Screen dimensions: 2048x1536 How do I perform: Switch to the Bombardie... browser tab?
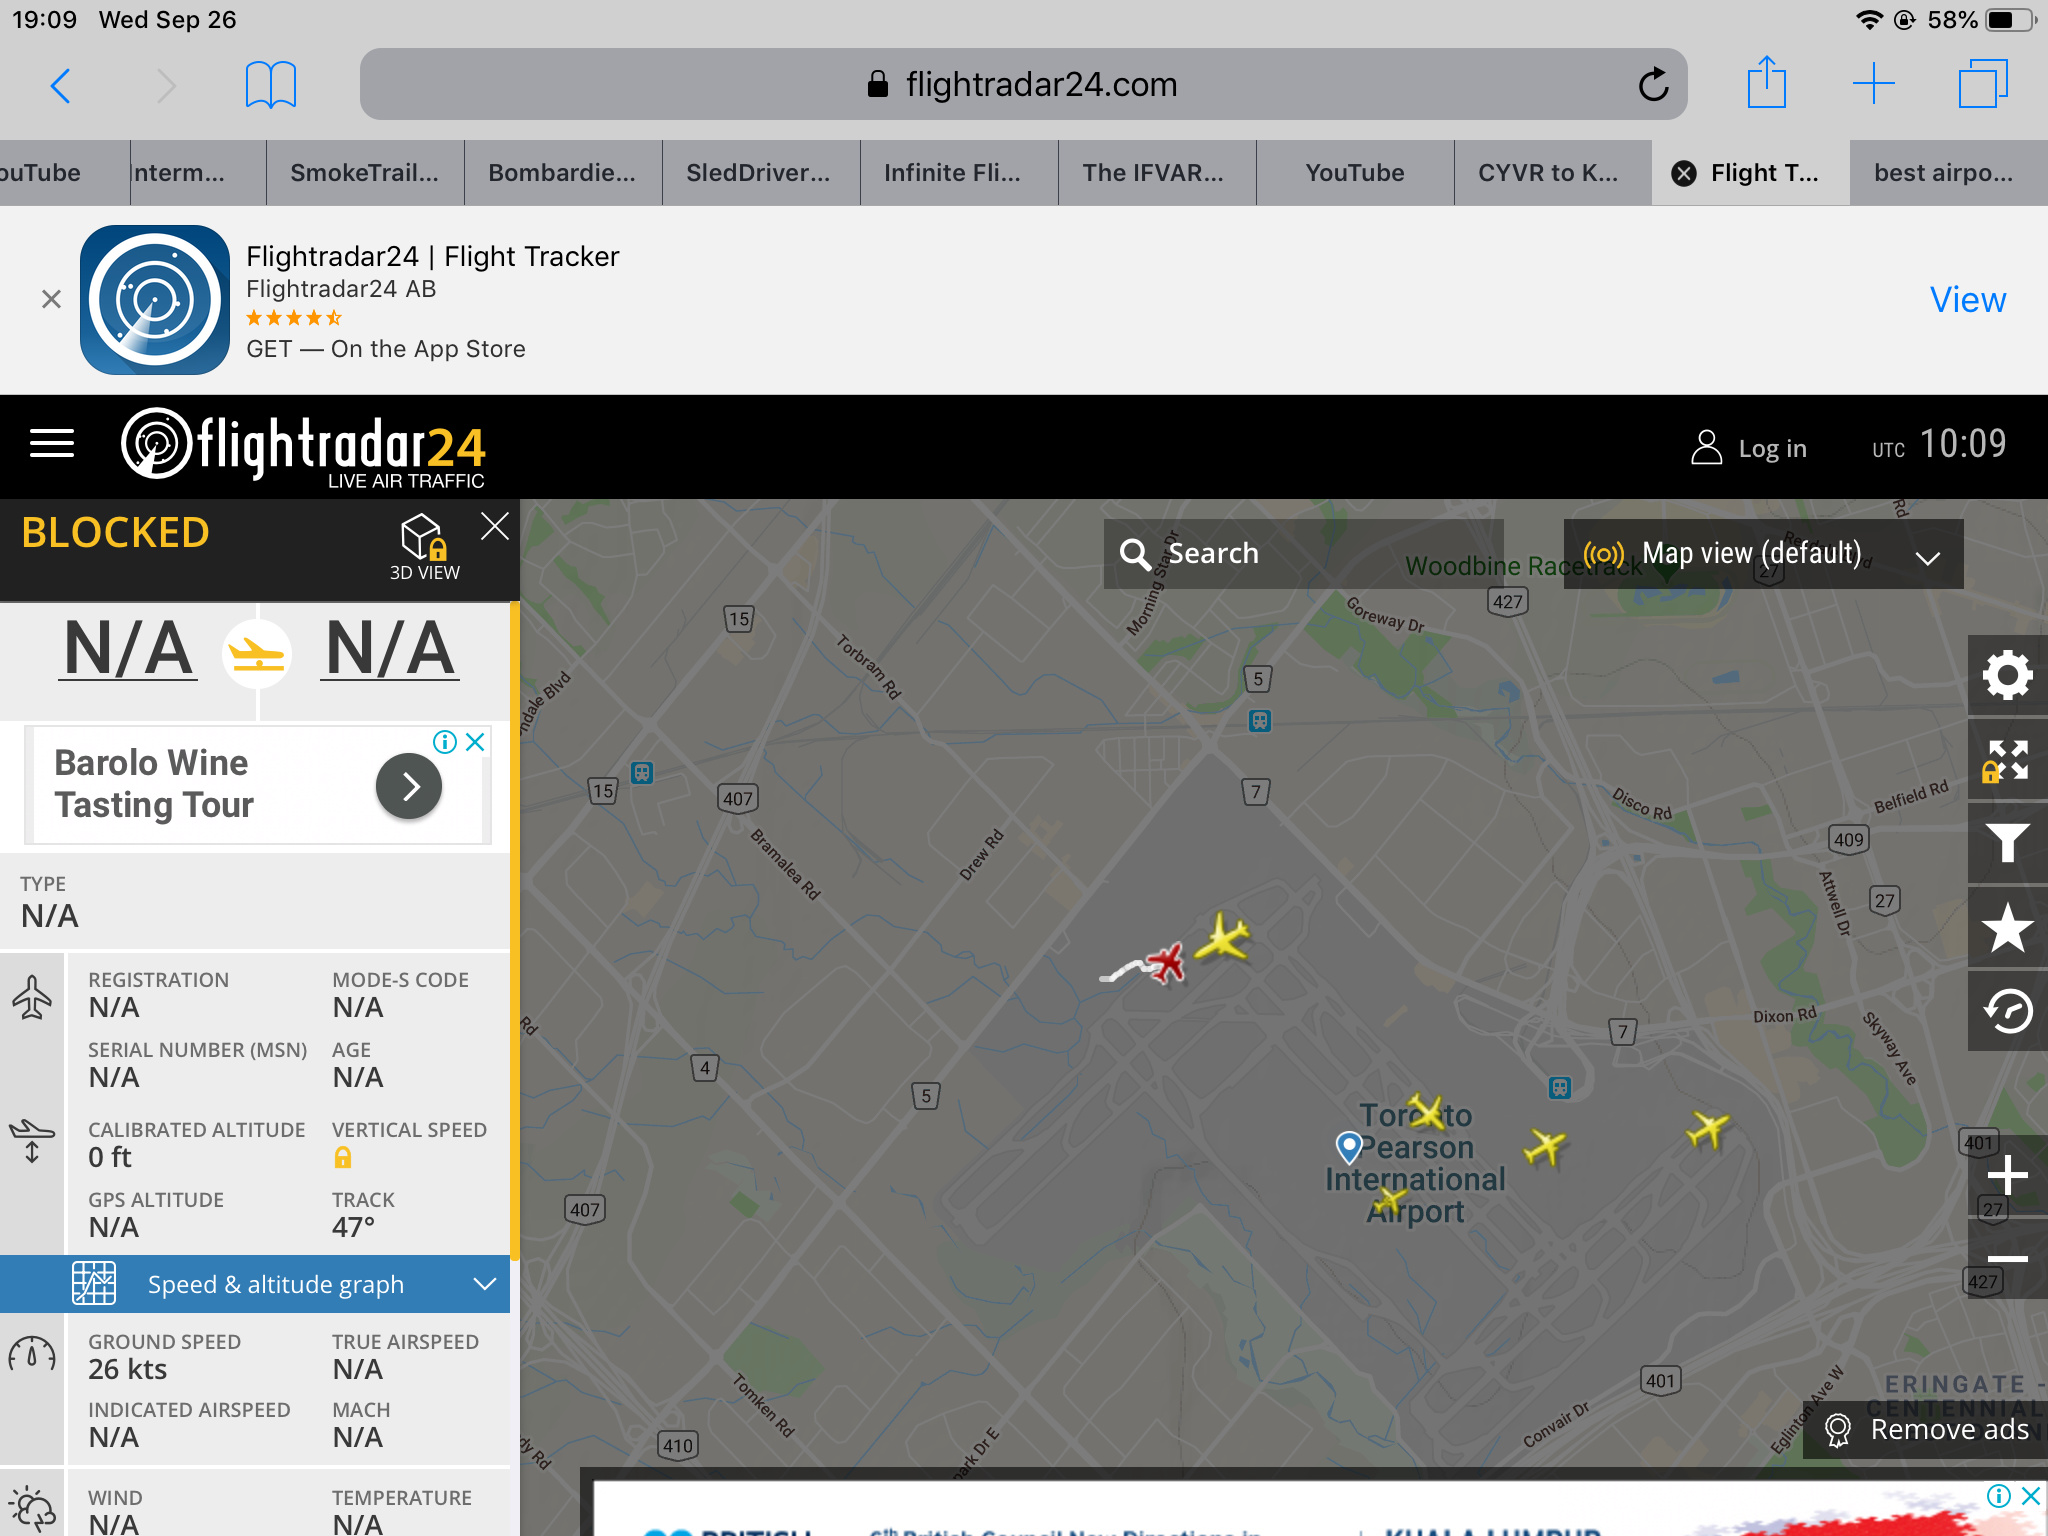click(561, 173)
